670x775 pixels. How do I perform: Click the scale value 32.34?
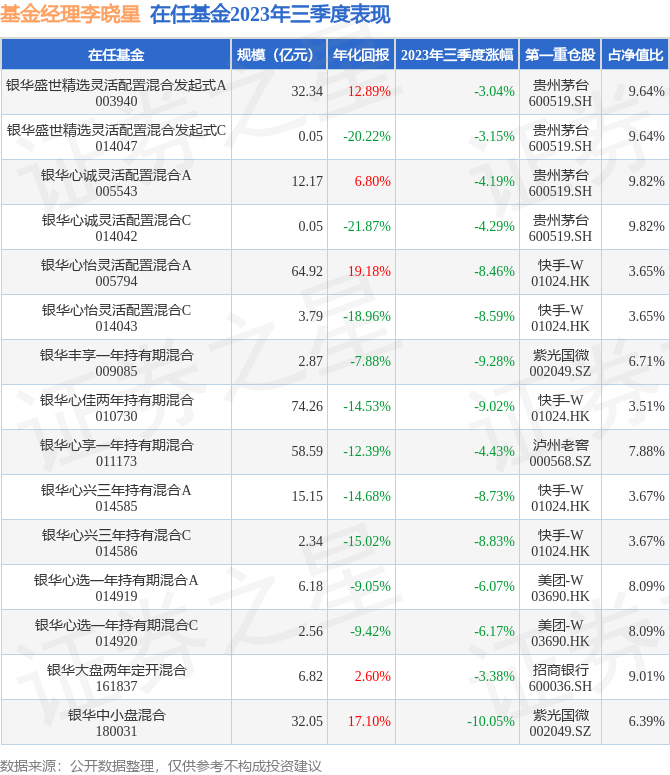point(307,91)
